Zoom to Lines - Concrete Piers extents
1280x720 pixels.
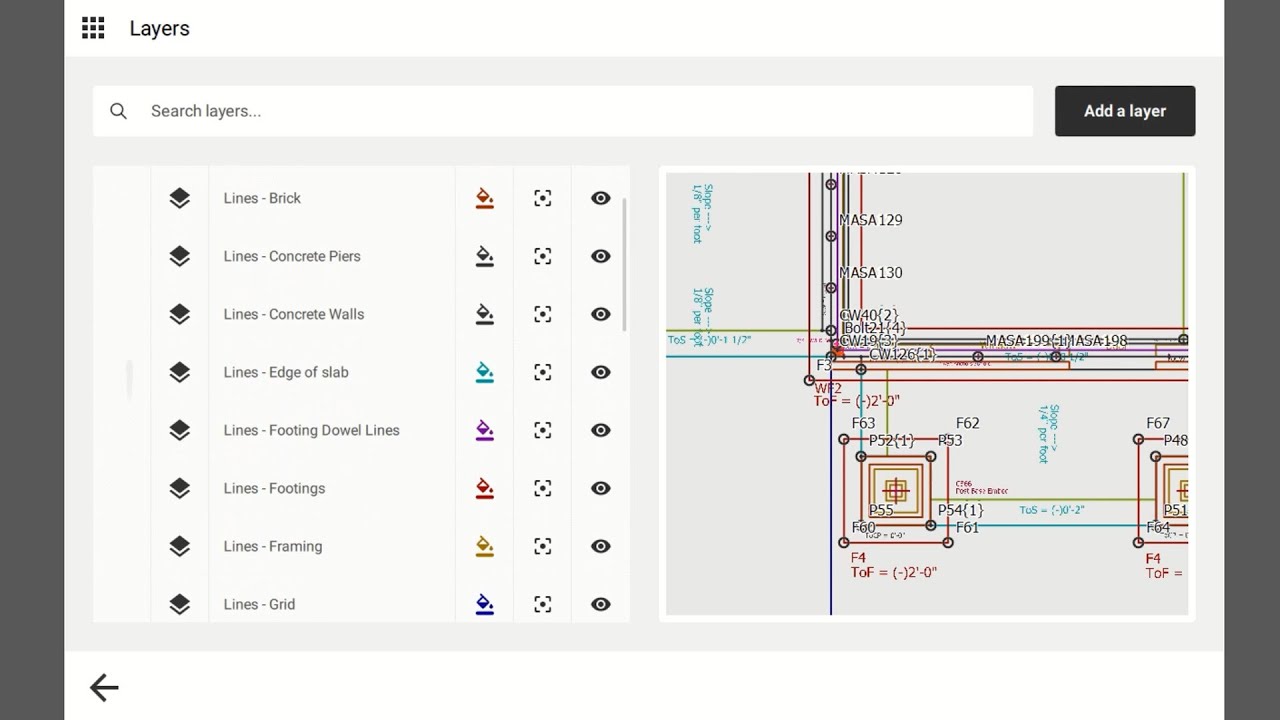(543, 256)
